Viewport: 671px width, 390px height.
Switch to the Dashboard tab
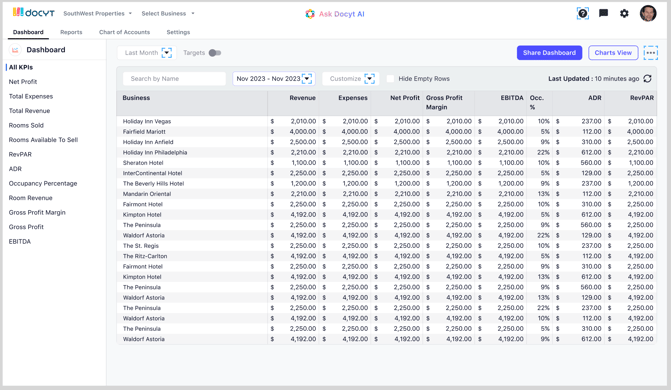28,32
